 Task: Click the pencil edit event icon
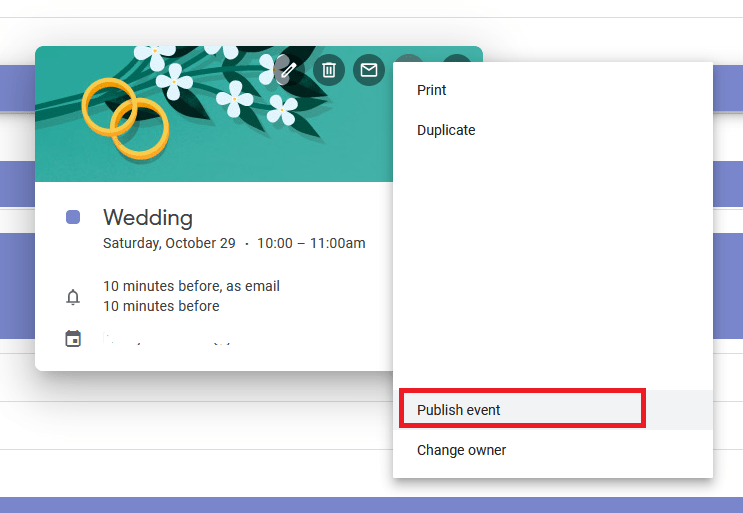289,70
